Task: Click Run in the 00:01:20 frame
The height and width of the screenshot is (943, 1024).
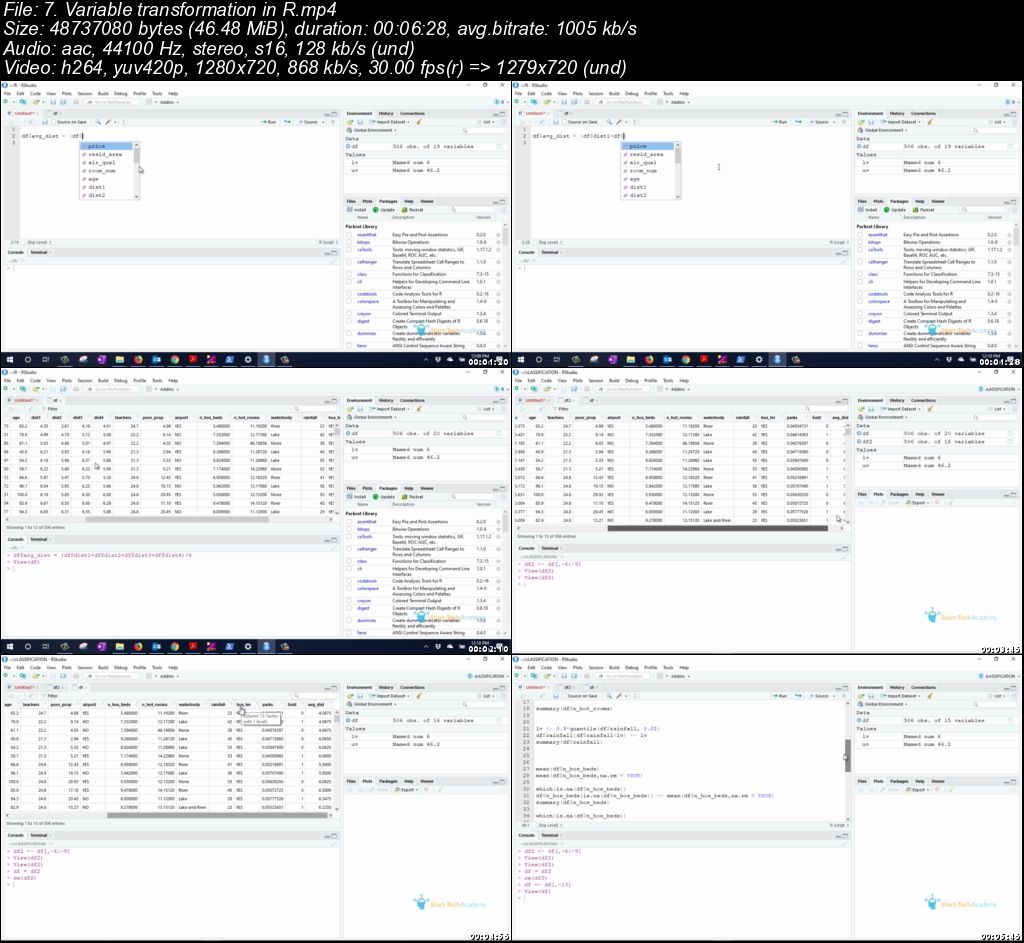Action: 268,122
